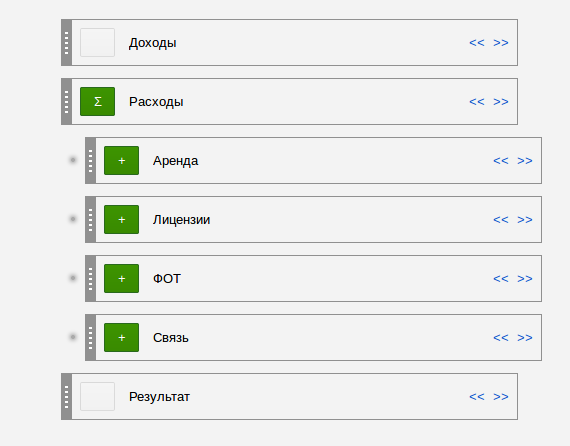The height and width of the screenshot is (446, 570).
Task: Outdent Связь using the << link
Action: point(501,338)
